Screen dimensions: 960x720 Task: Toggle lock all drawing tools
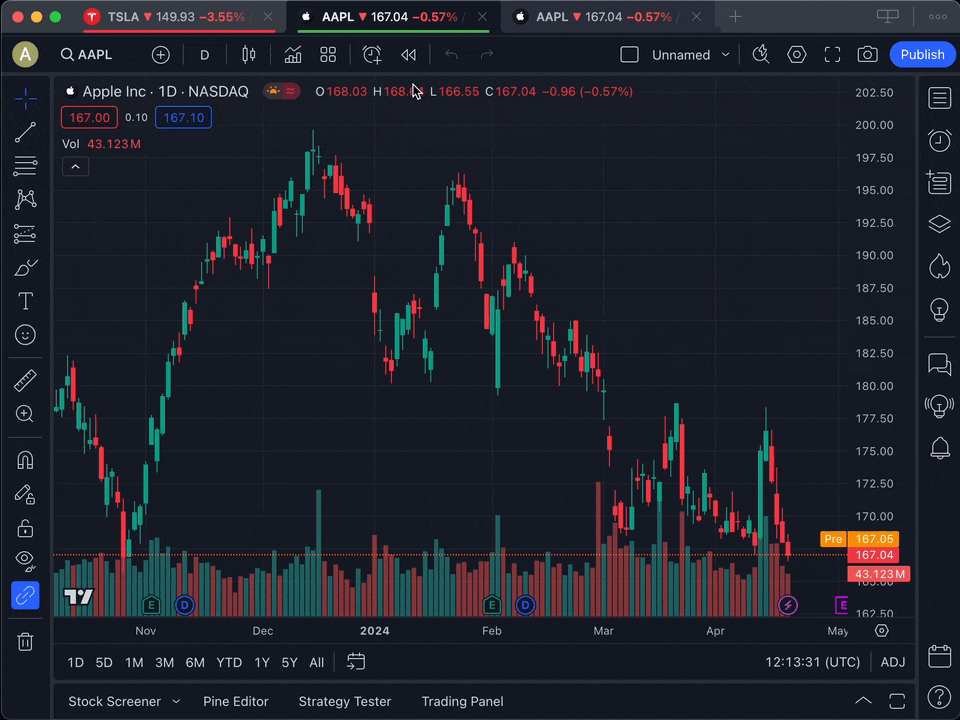point(25,528)
